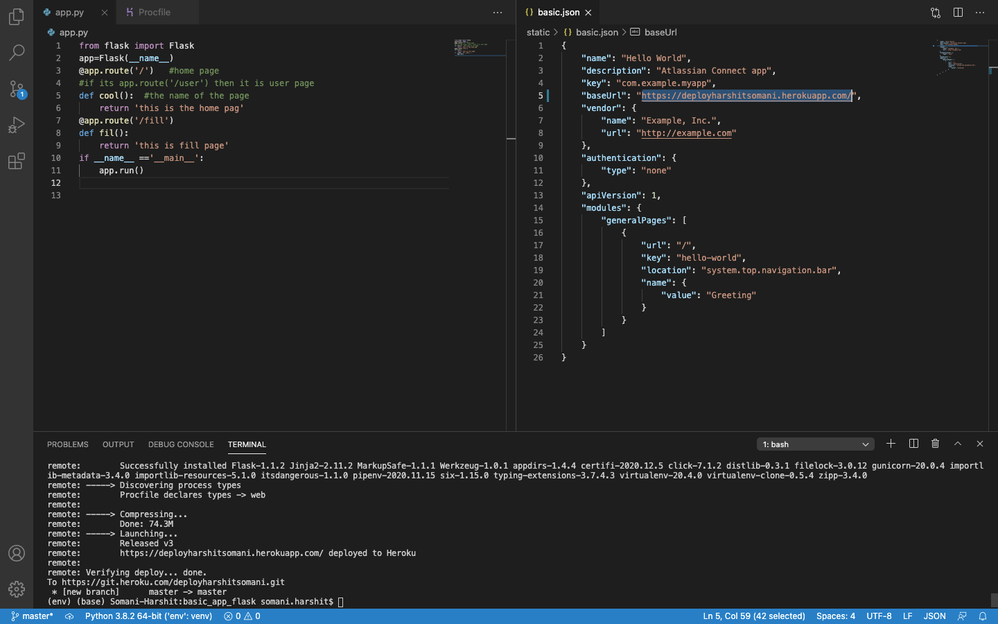Kill the terminal with the trash icon

point(936,443)
